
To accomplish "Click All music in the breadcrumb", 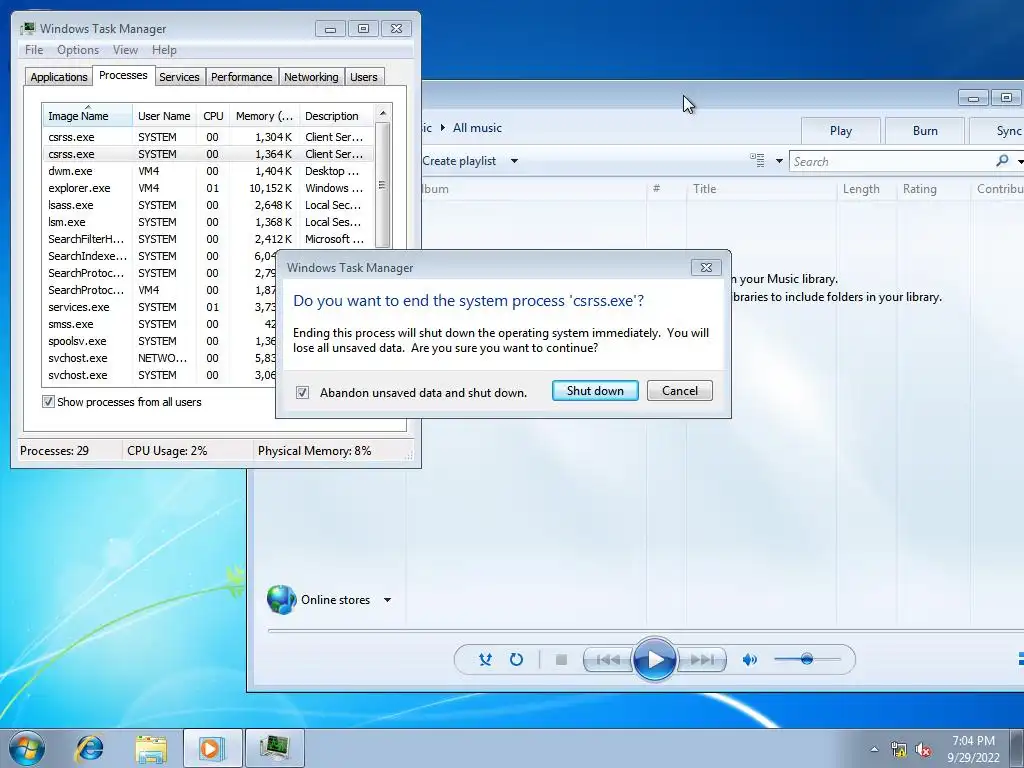I will 477,128.
